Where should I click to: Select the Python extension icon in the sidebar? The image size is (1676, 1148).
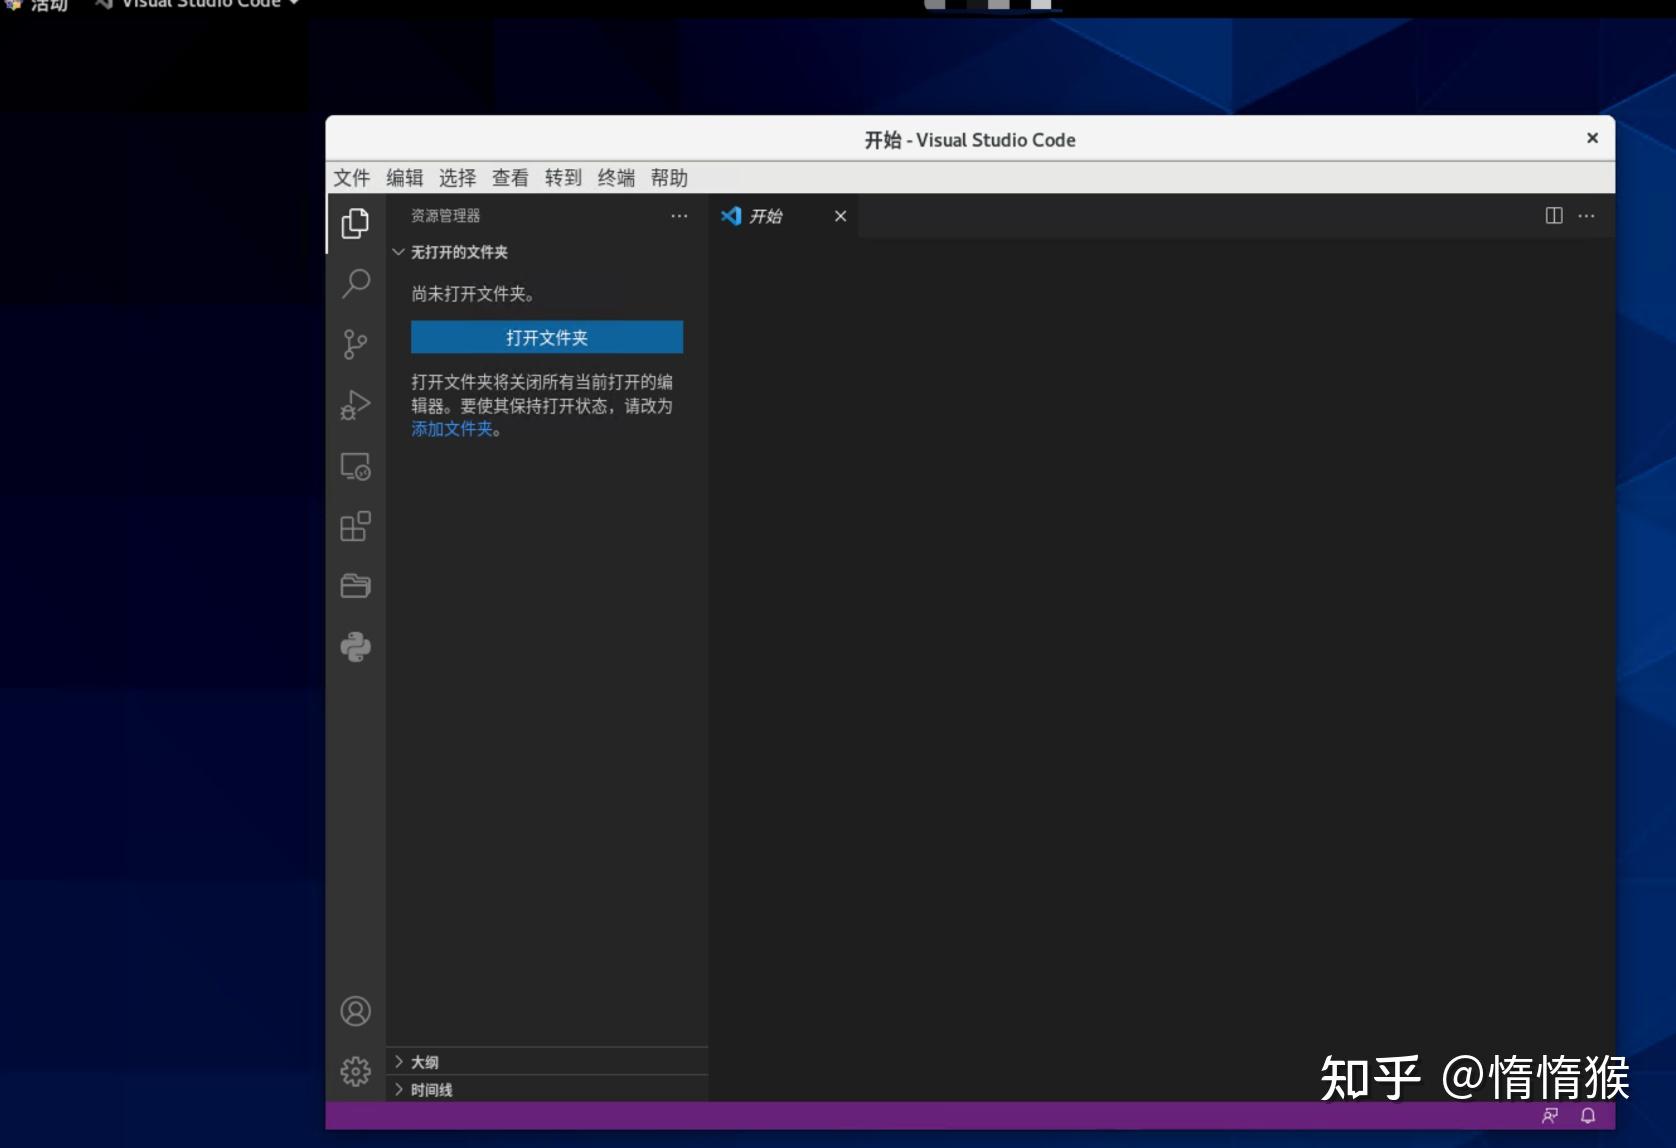(355, 646)
